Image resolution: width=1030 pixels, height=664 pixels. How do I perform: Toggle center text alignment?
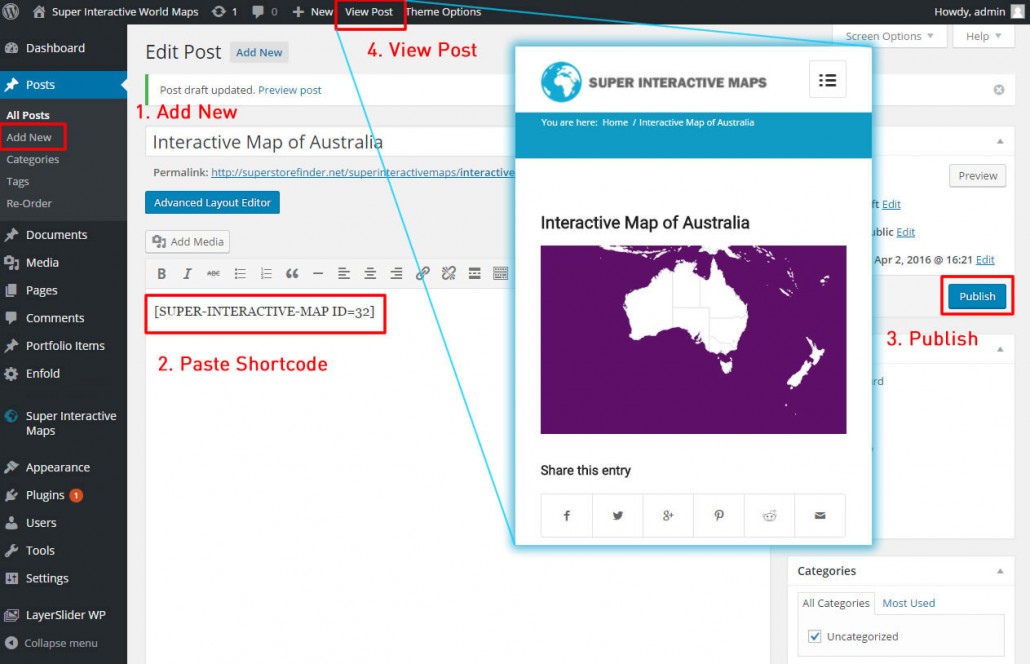tap(369, 273)
